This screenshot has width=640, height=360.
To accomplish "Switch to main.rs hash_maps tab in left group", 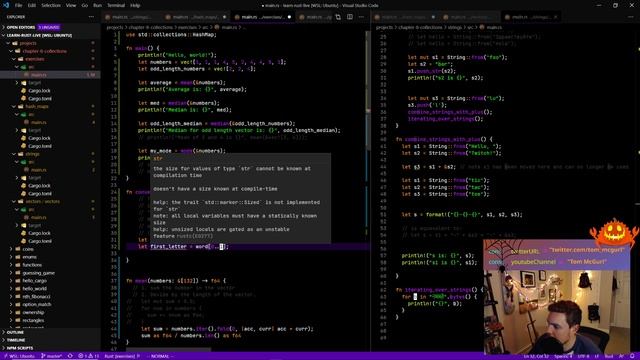I will [196, 17].
